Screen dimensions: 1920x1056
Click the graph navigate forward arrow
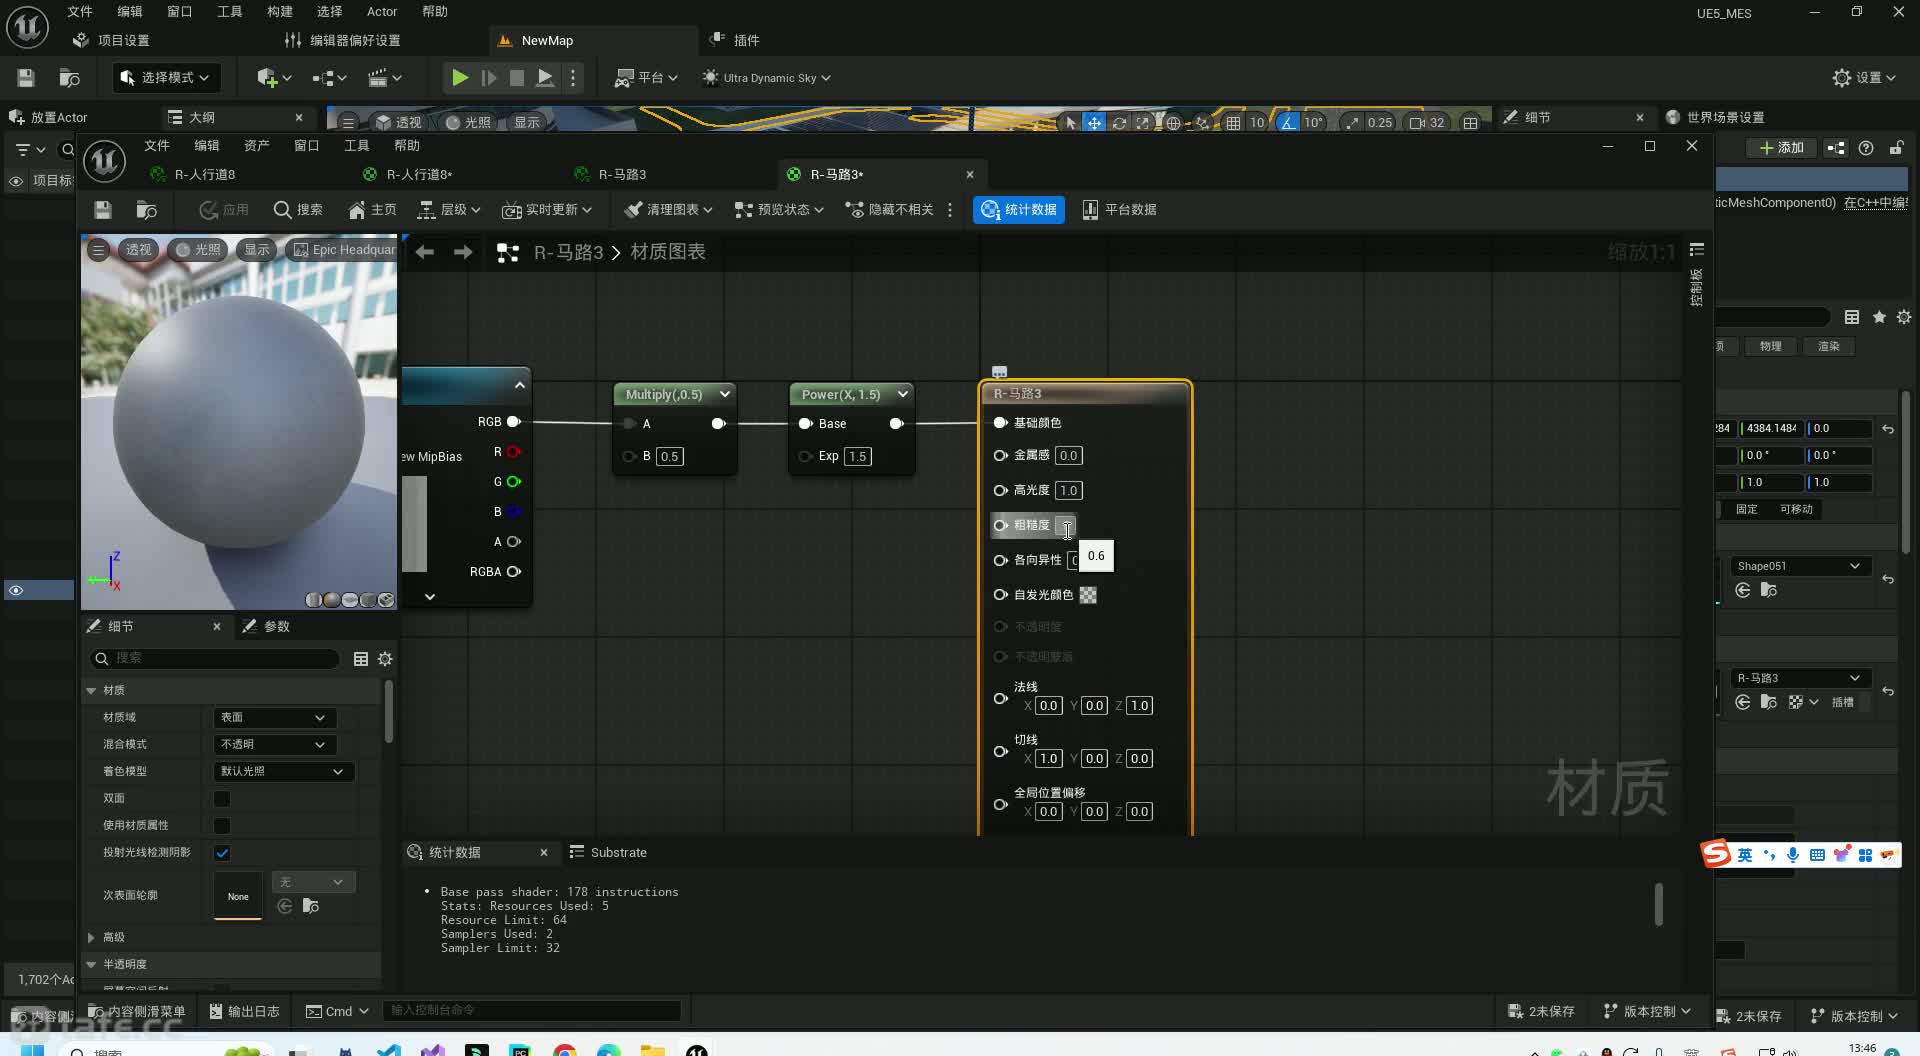(x=462, y=252)
